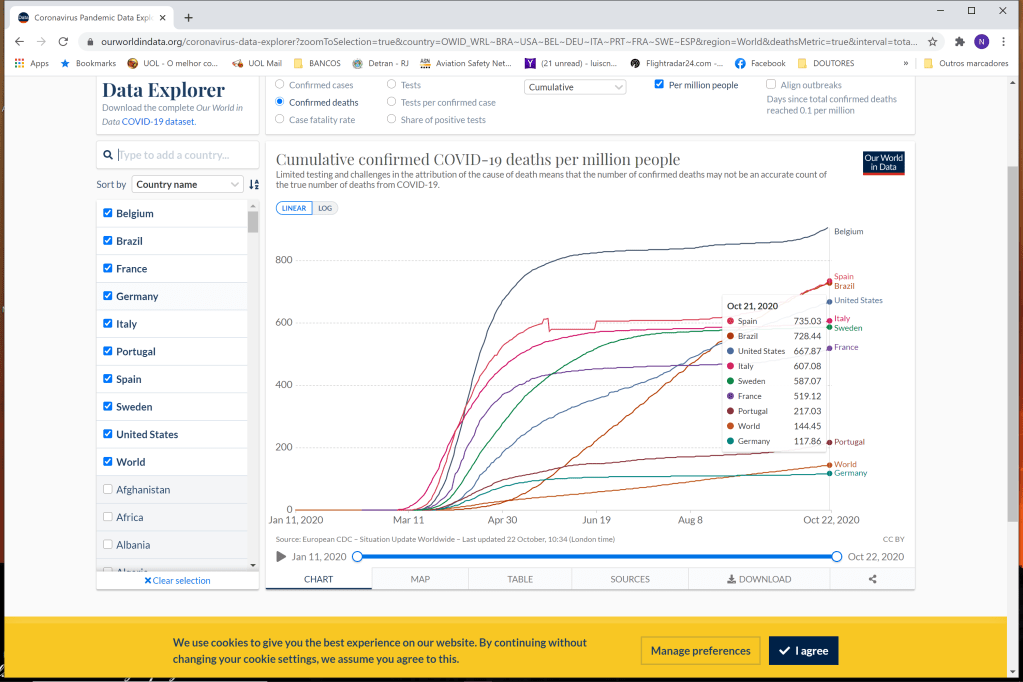Open a new browser tab
1023x682 pixels.
pos(189,17)
